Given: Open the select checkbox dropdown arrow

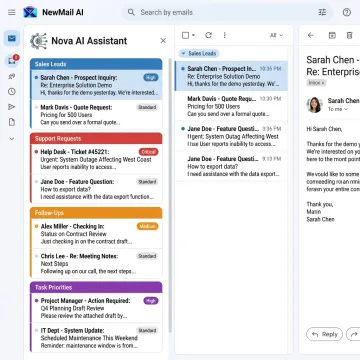Looking at the screenshot, I should [193, 35].
